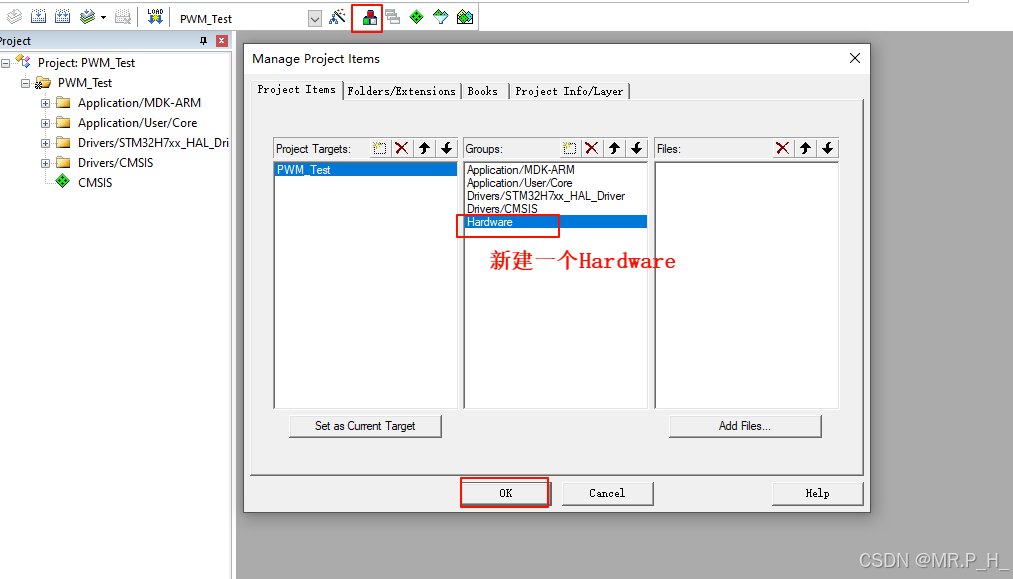The image size is (1013, 579).
Task: Click the Manage Project Items blocks icon
Action: [370, 17]
